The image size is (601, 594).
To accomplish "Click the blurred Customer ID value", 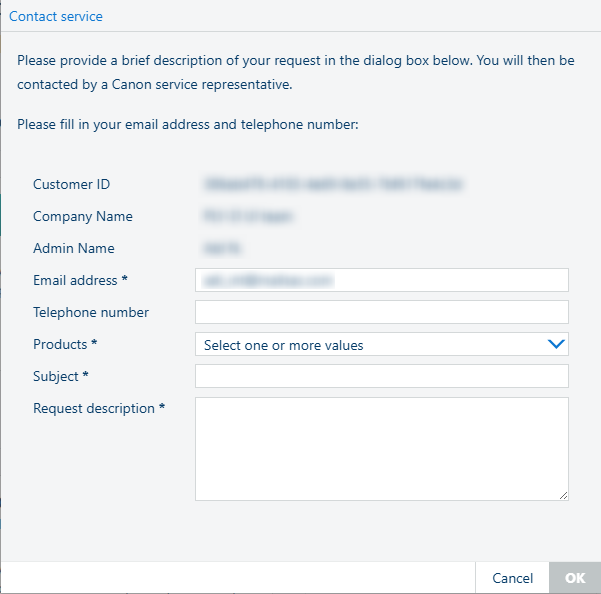I will tap(333, 184).
